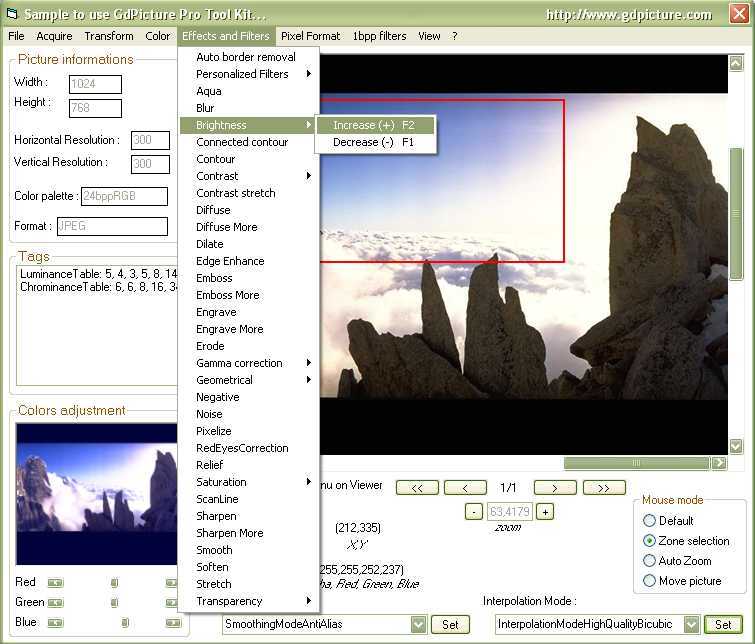Click the Colors adjustment preview thumbnail
The image size is (755, 644).
tap(96, 494)
